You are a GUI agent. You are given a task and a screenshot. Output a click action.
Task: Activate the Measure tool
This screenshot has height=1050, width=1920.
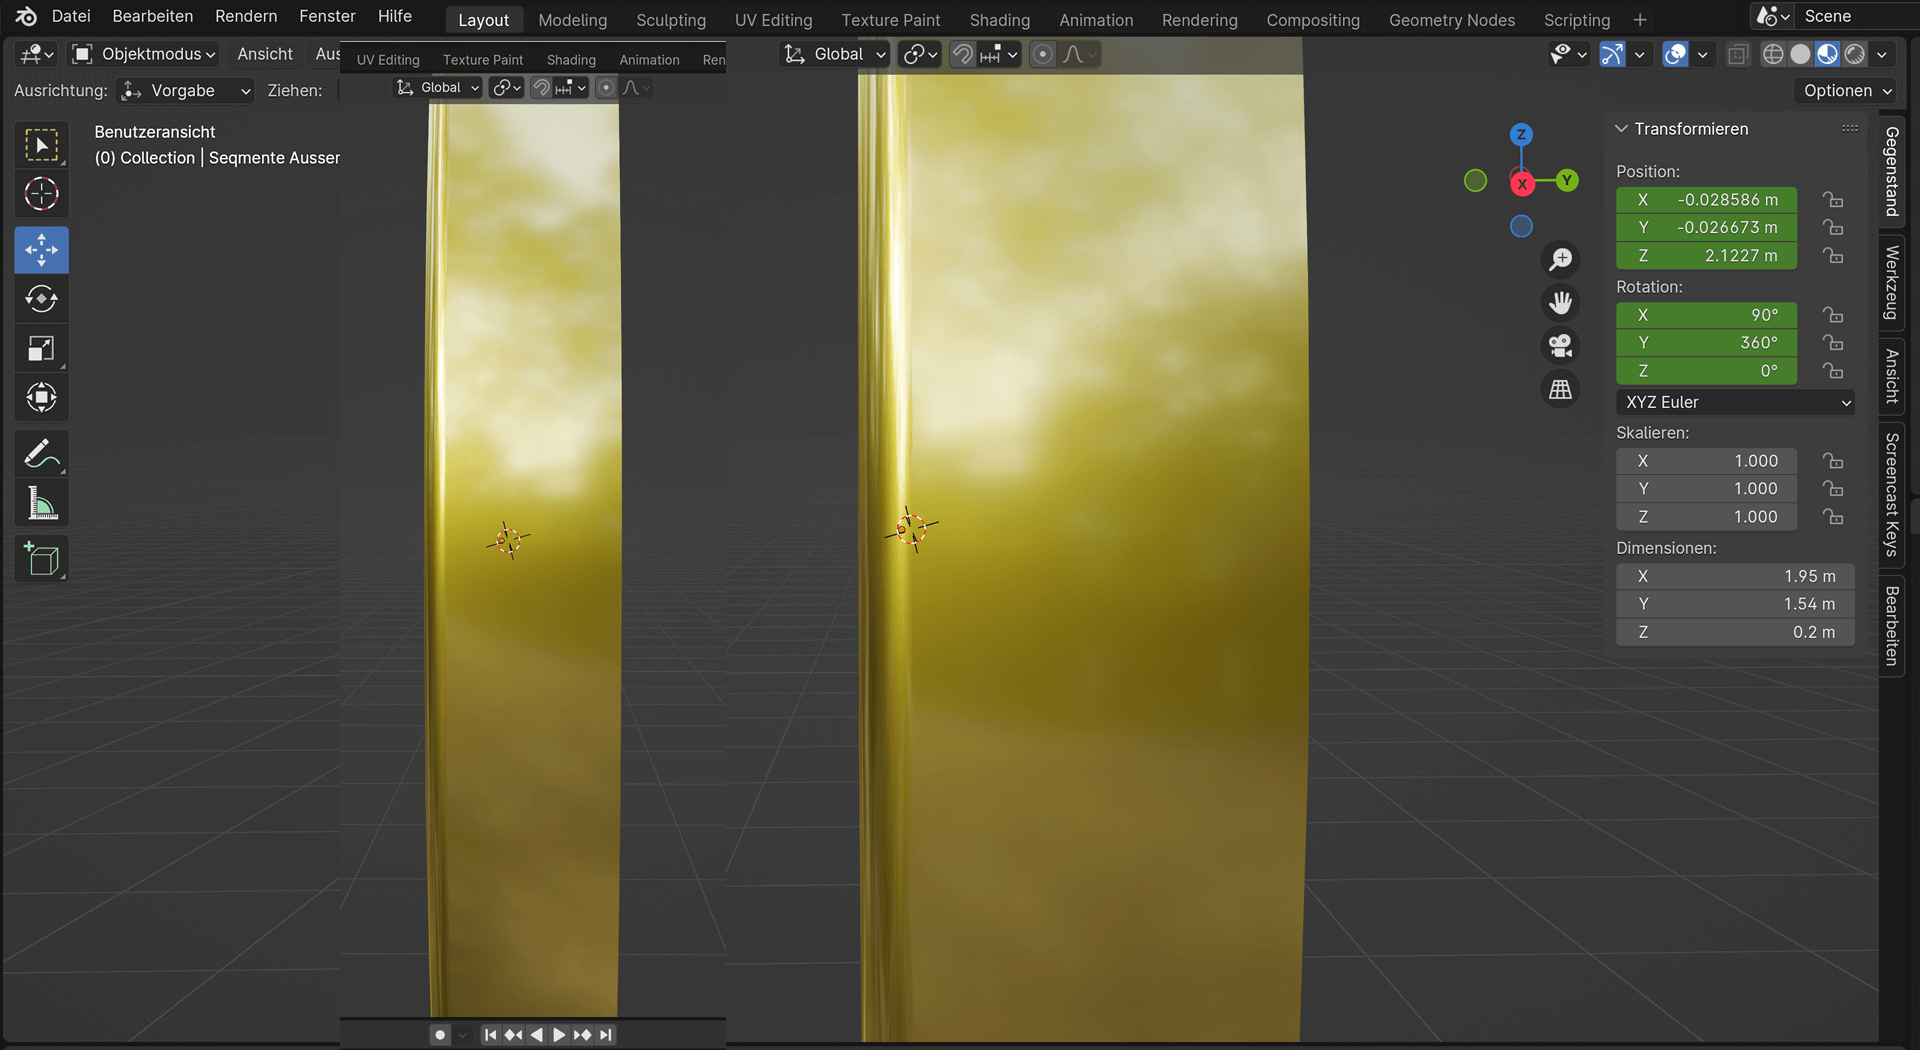pos(41,504)
